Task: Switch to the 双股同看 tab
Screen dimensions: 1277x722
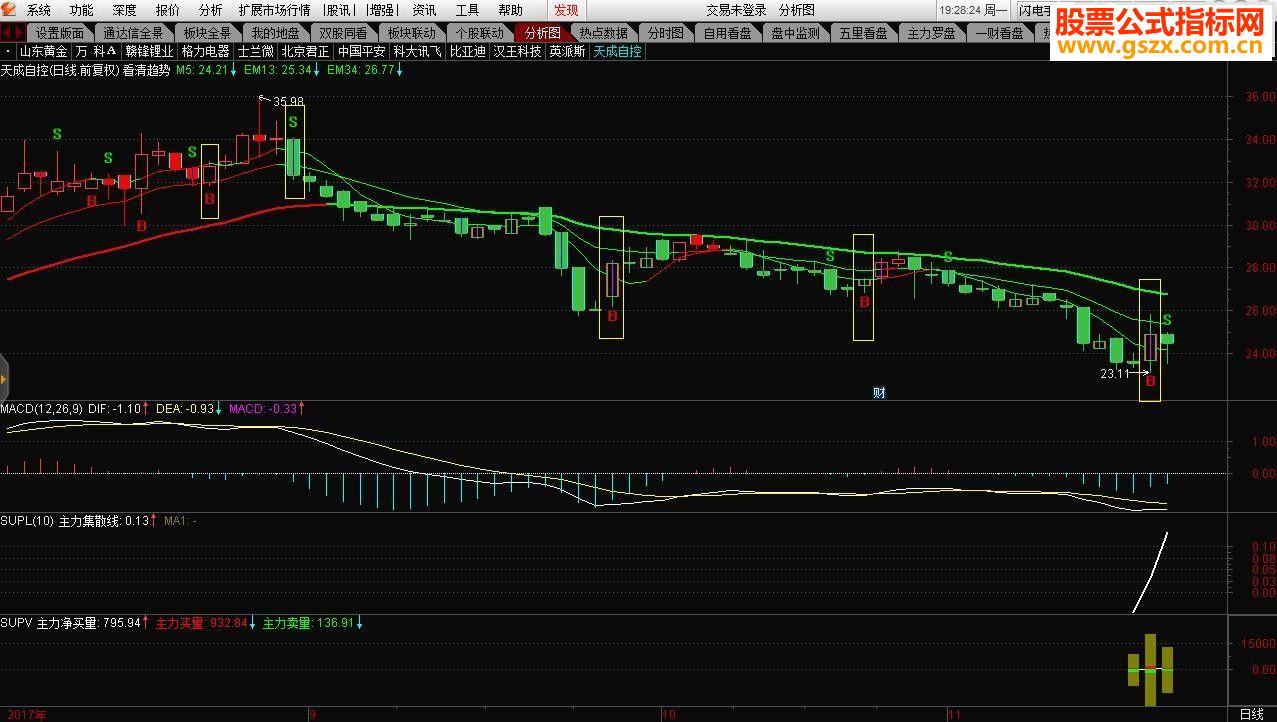Action: click(343, 32)
